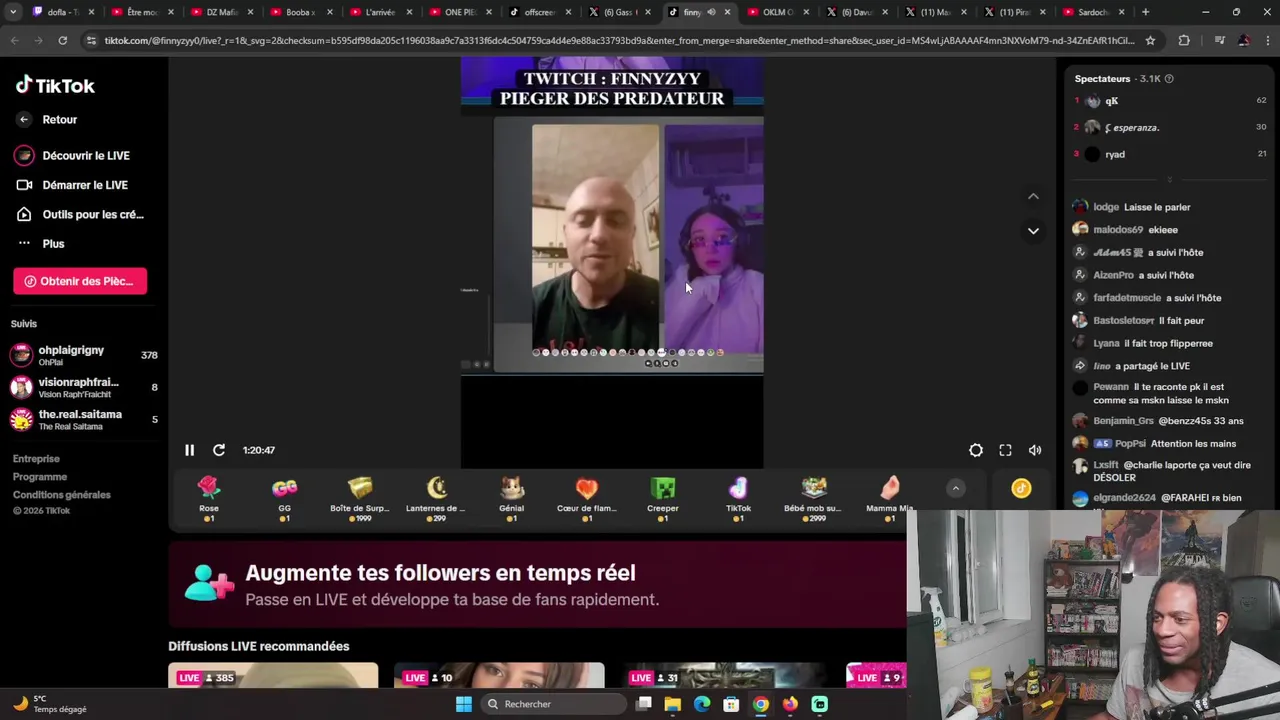Click the Windows Start button
Screen dimensions: 1280x720
click(463, 704)
